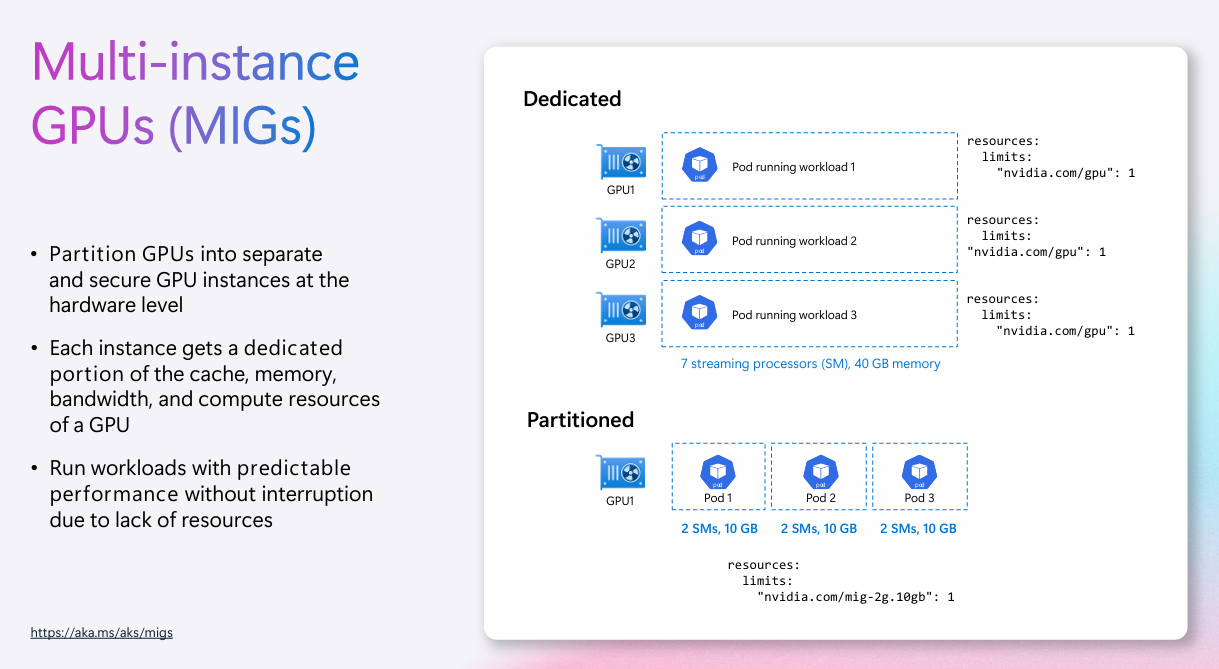
Task: Click '2 SMs, 10 GB' under Pod 1
Action: click(x=720, y=528)
